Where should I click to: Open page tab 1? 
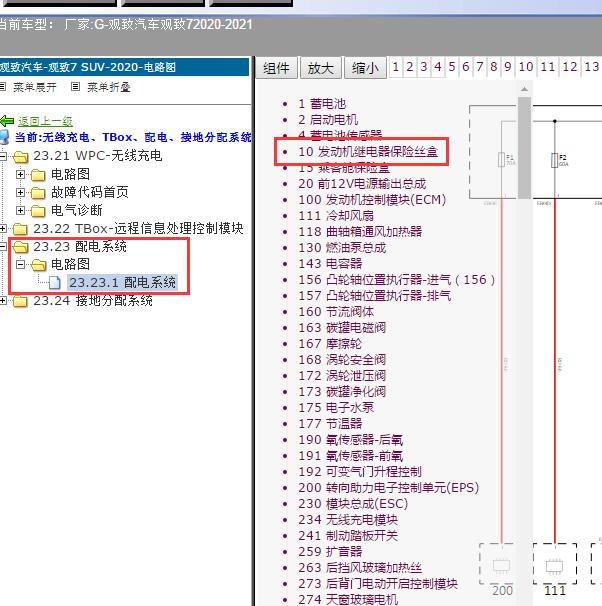tap(396, 67)
